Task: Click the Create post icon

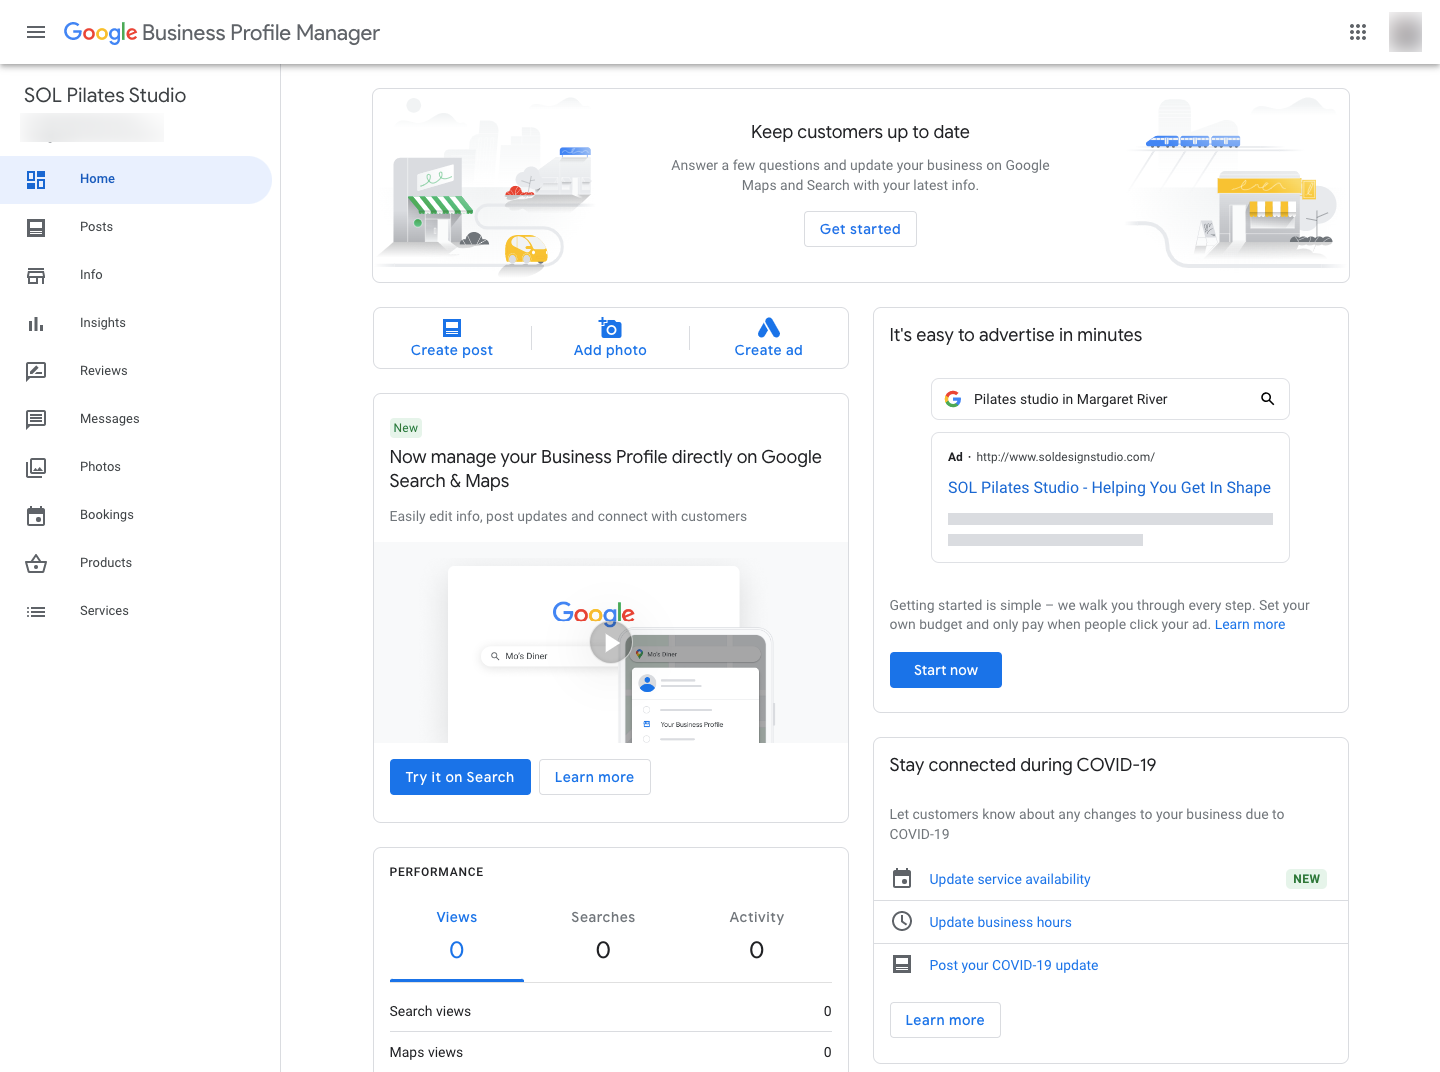Action: (452, 328)
